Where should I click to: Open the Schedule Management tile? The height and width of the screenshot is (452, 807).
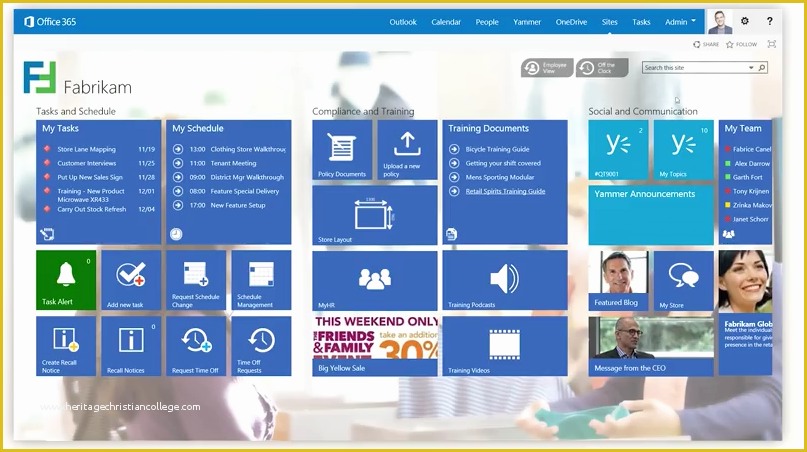tap(261, 280)
